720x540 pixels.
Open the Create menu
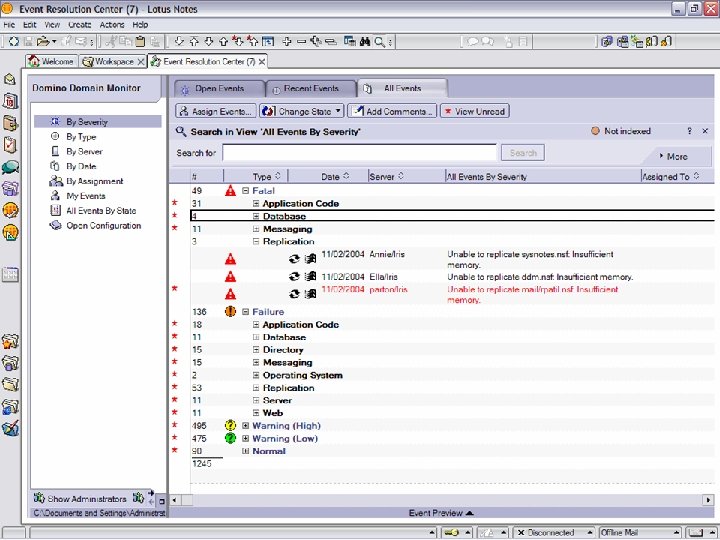pos(79,25)
